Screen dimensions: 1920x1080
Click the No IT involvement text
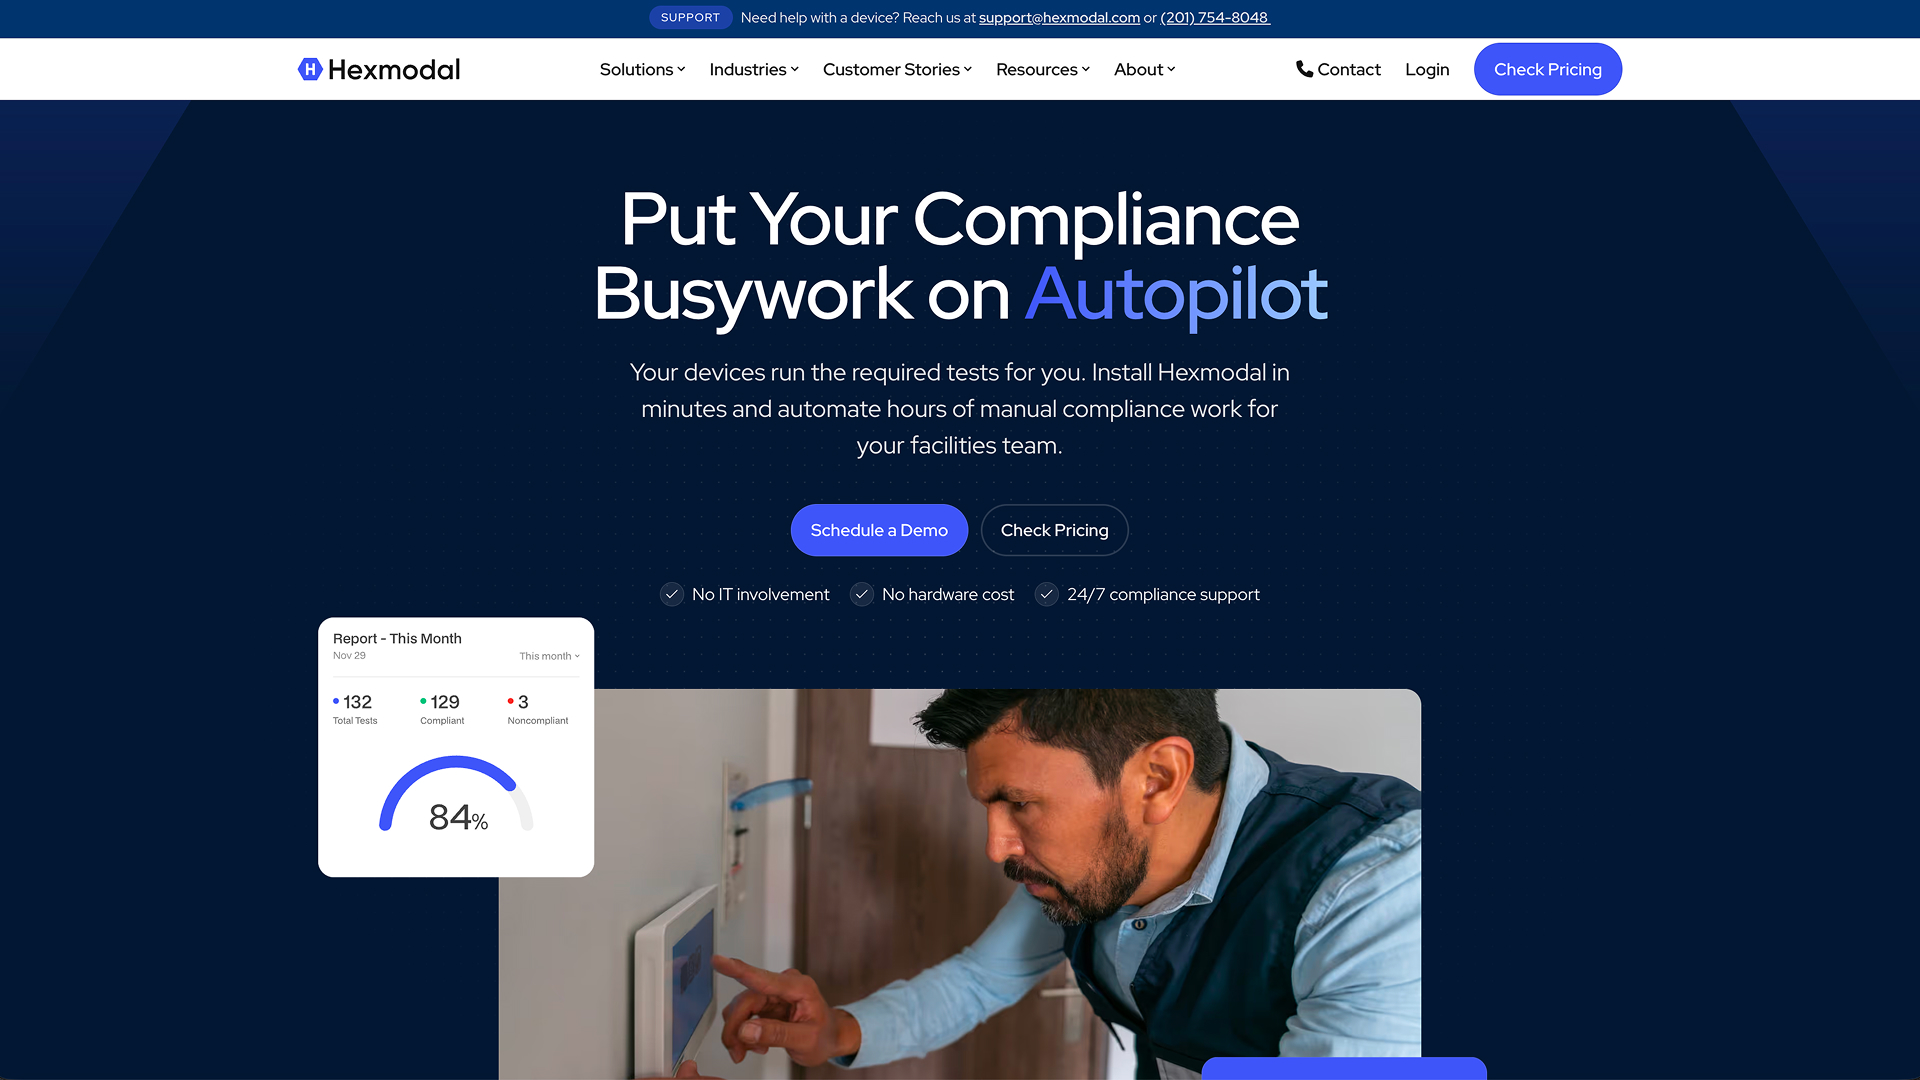760,594
